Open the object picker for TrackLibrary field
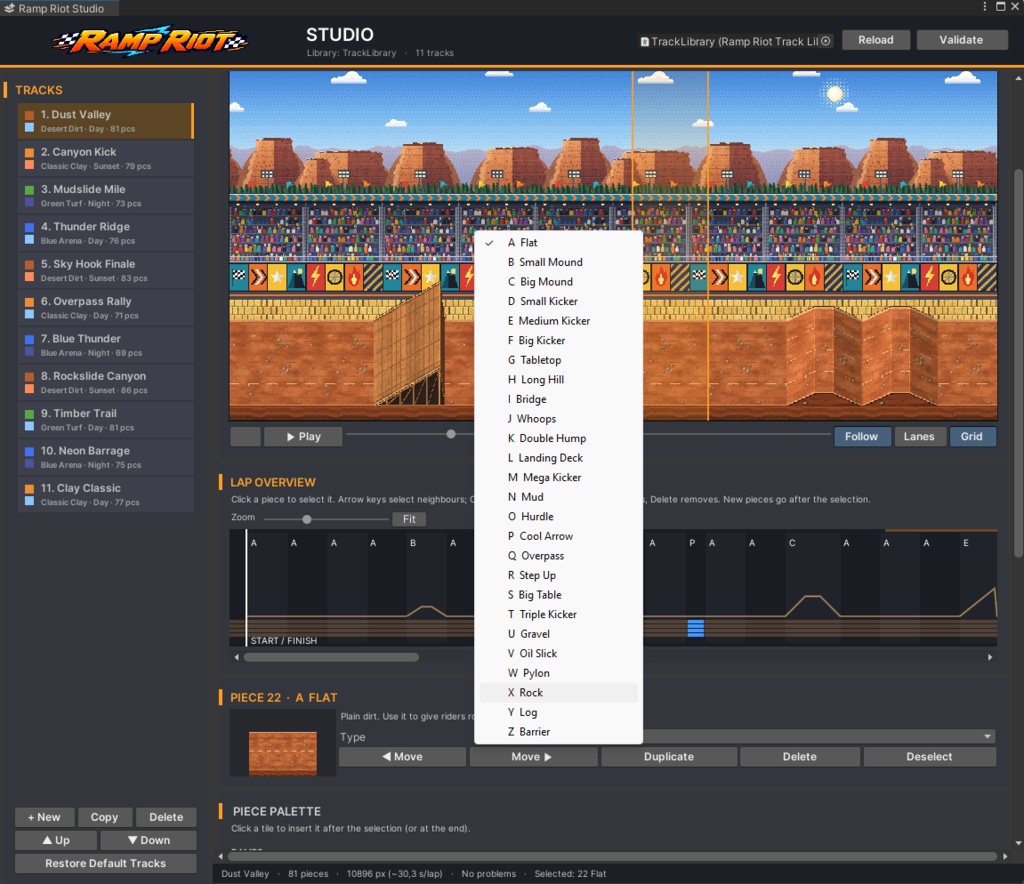Viewport: 1024px width, 884px height. click(826, 41)
